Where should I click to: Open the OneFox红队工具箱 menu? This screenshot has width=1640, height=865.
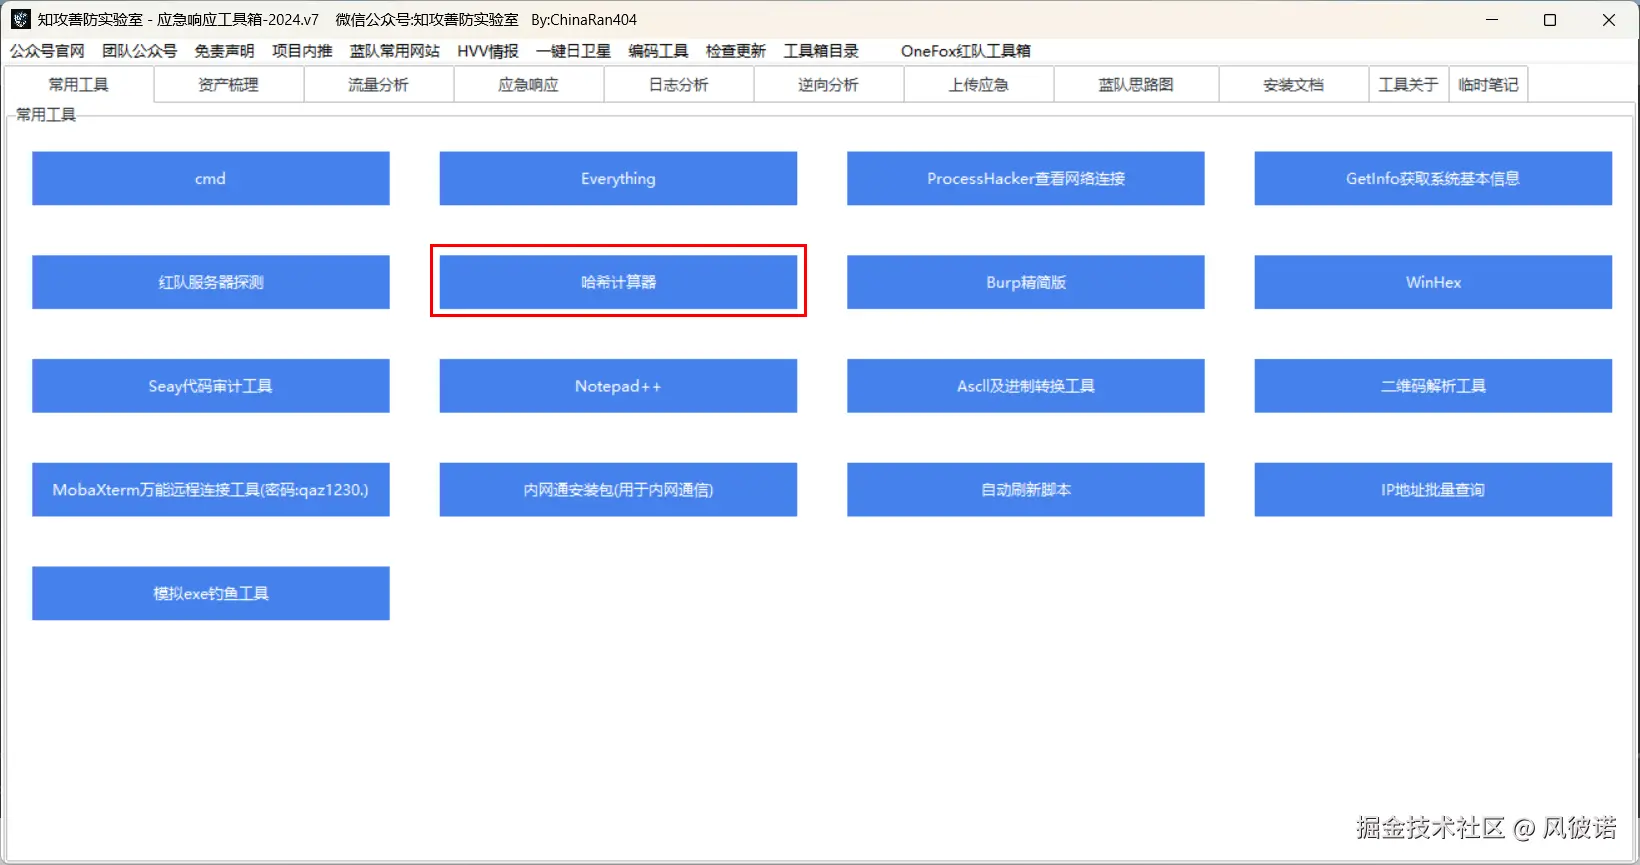966,51
